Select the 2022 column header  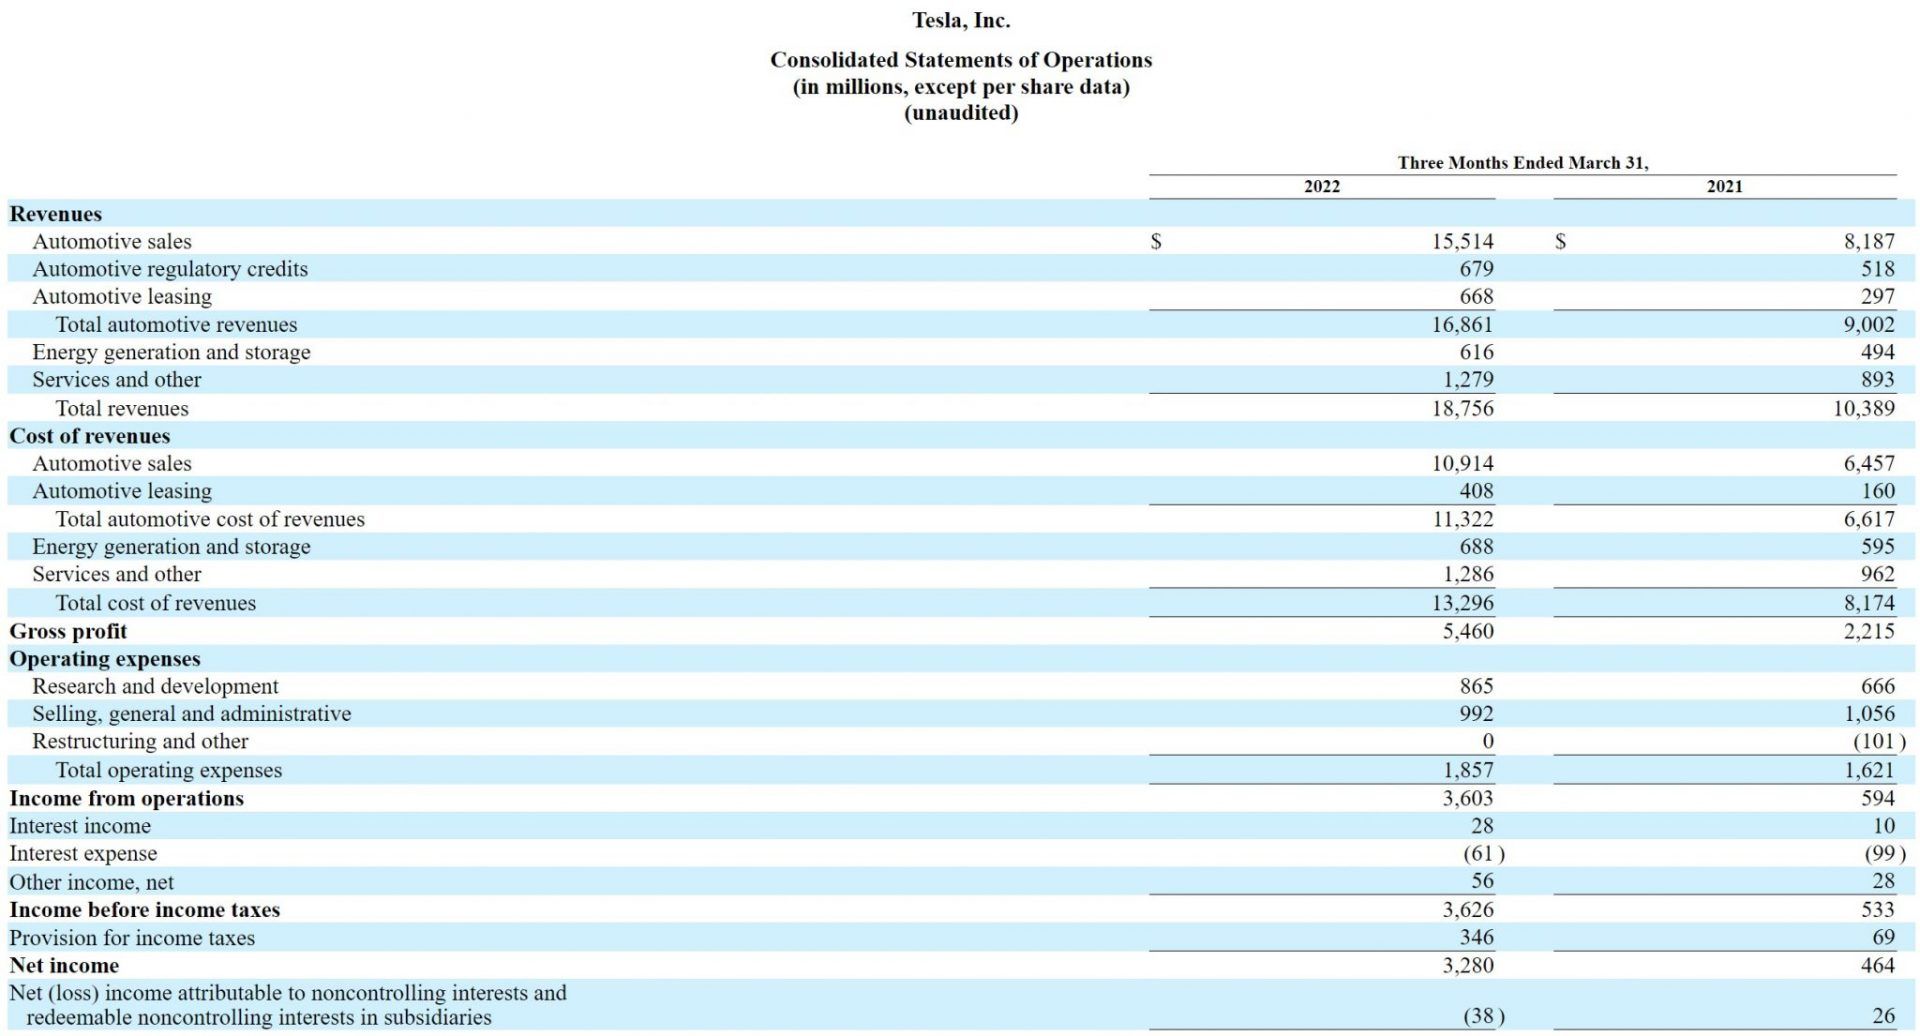coord(1322,186)
